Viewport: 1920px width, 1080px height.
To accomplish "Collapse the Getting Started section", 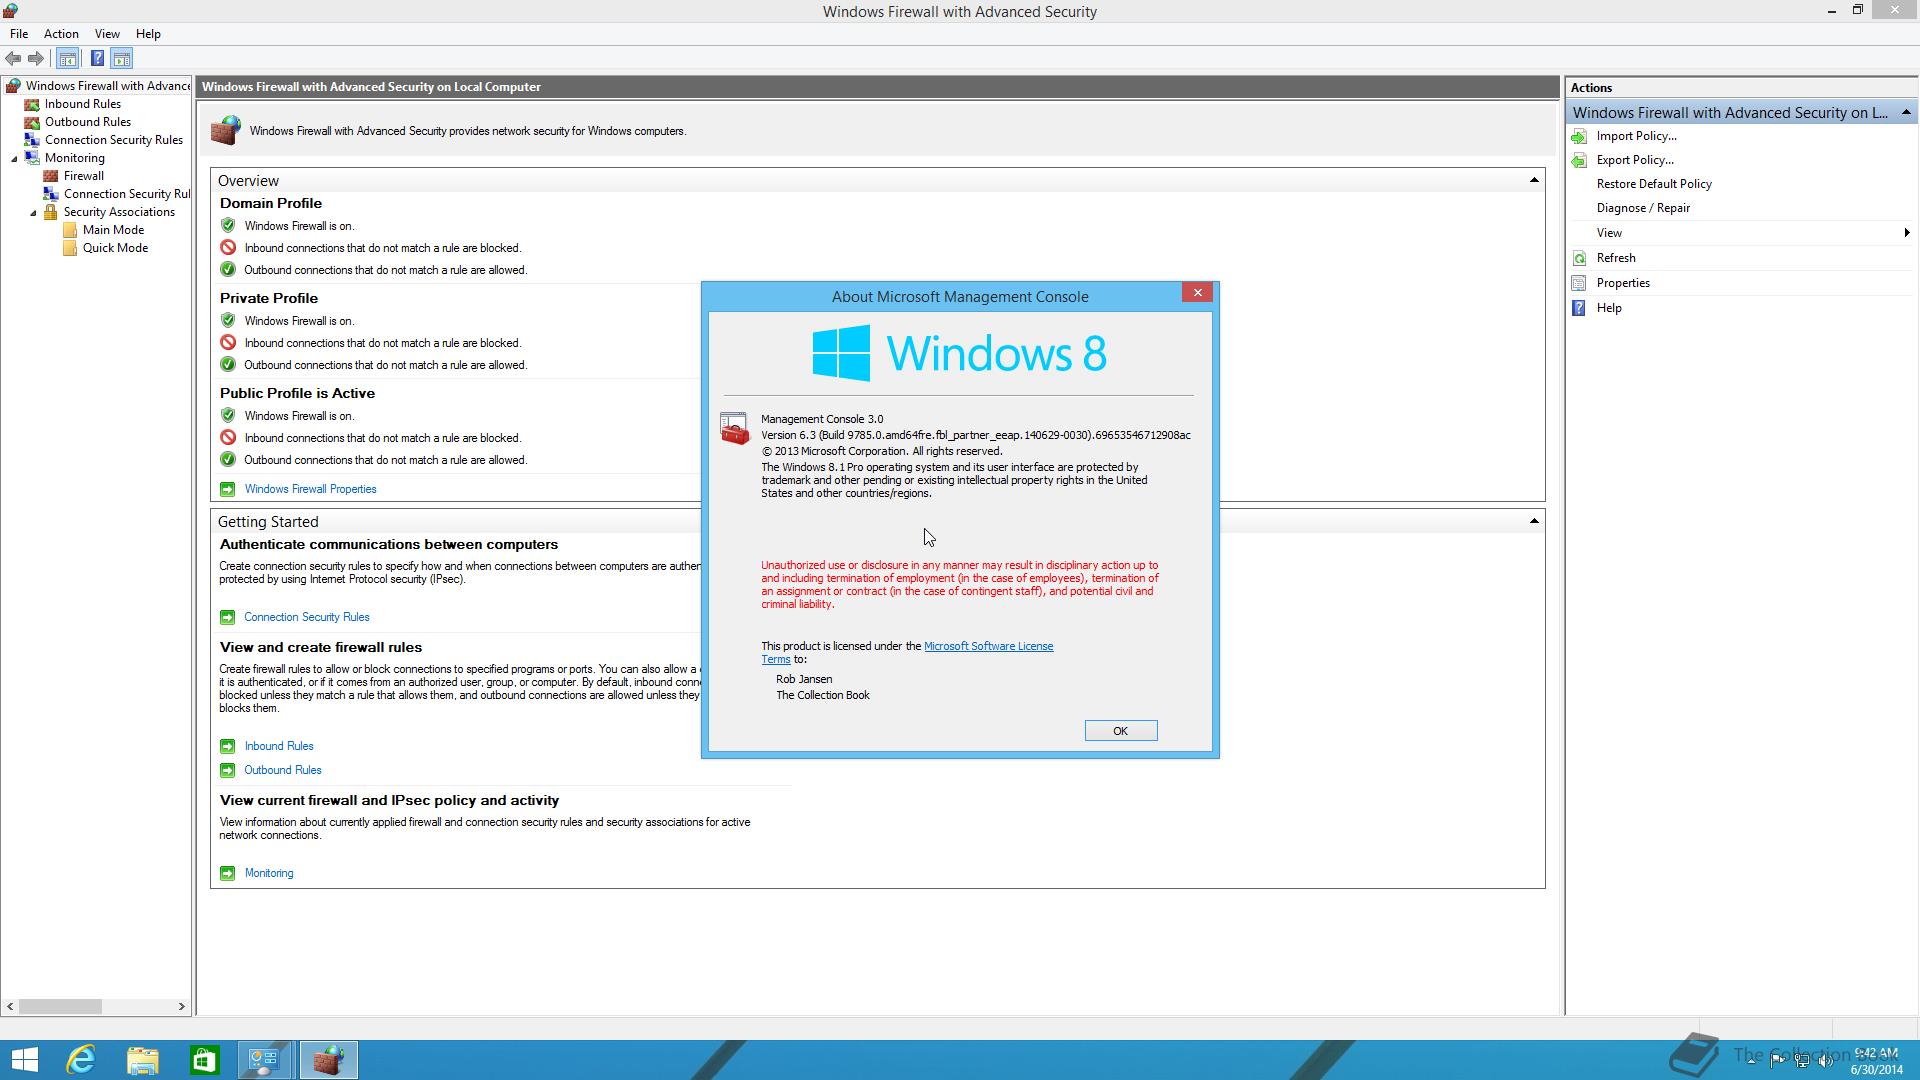I will point(1534,521).
